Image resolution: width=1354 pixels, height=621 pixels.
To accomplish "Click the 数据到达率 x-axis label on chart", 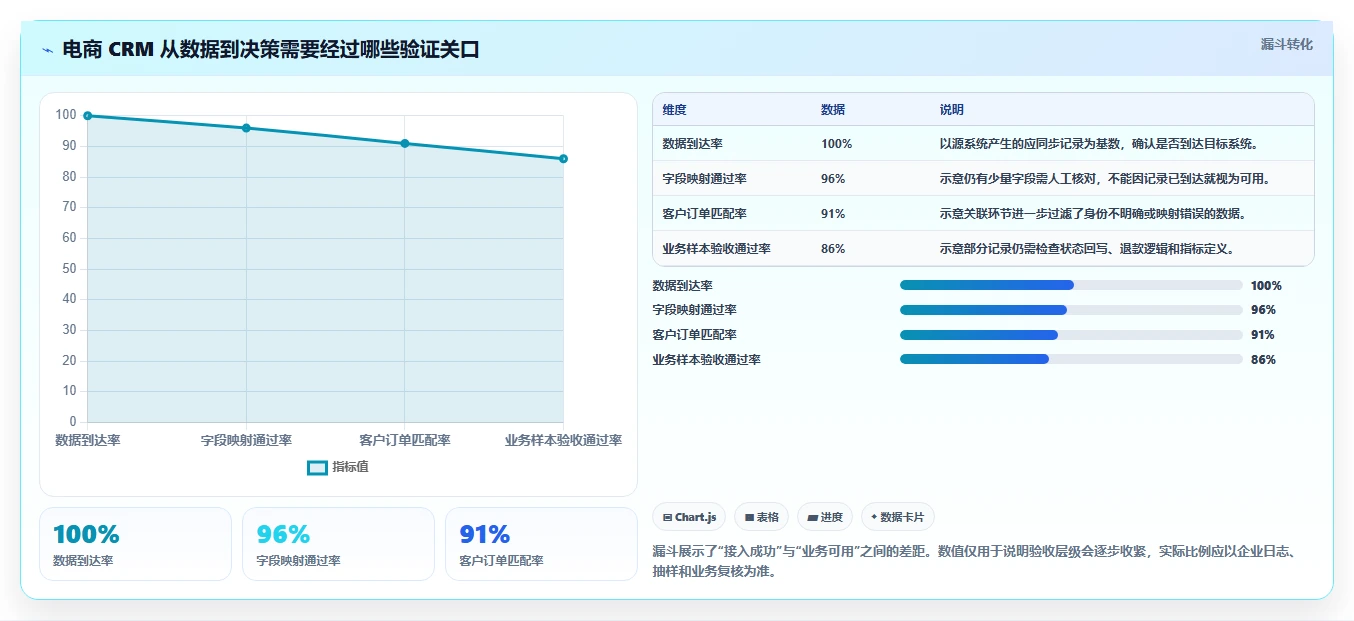I will (x=88, y=440).
